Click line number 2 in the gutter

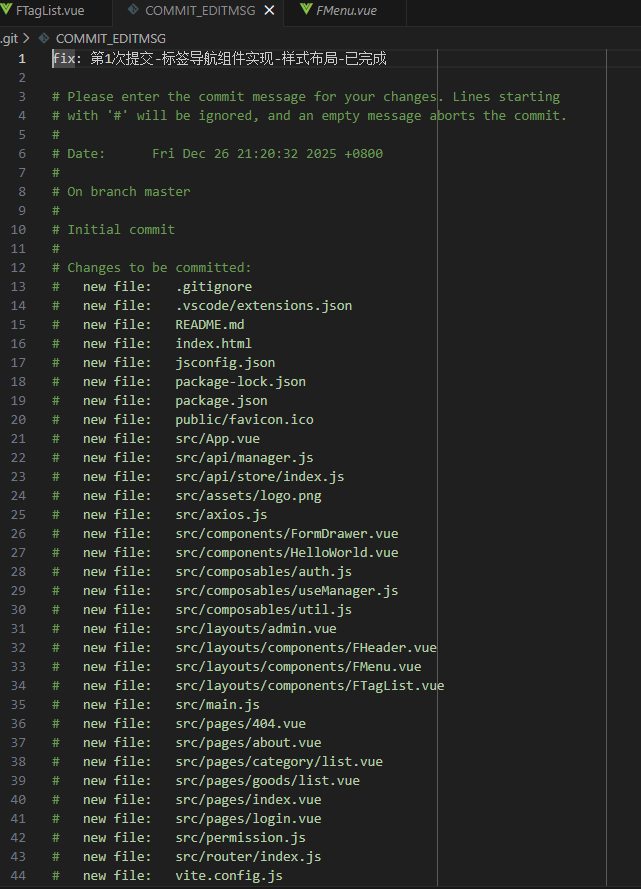pos(22,78)
